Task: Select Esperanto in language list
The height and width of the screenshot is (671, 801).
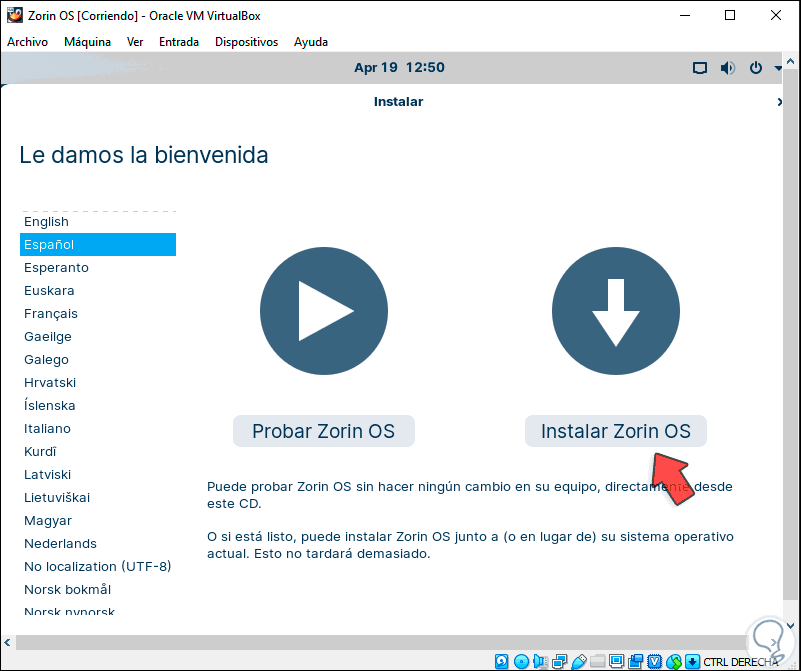Action: tap(98, 268)
